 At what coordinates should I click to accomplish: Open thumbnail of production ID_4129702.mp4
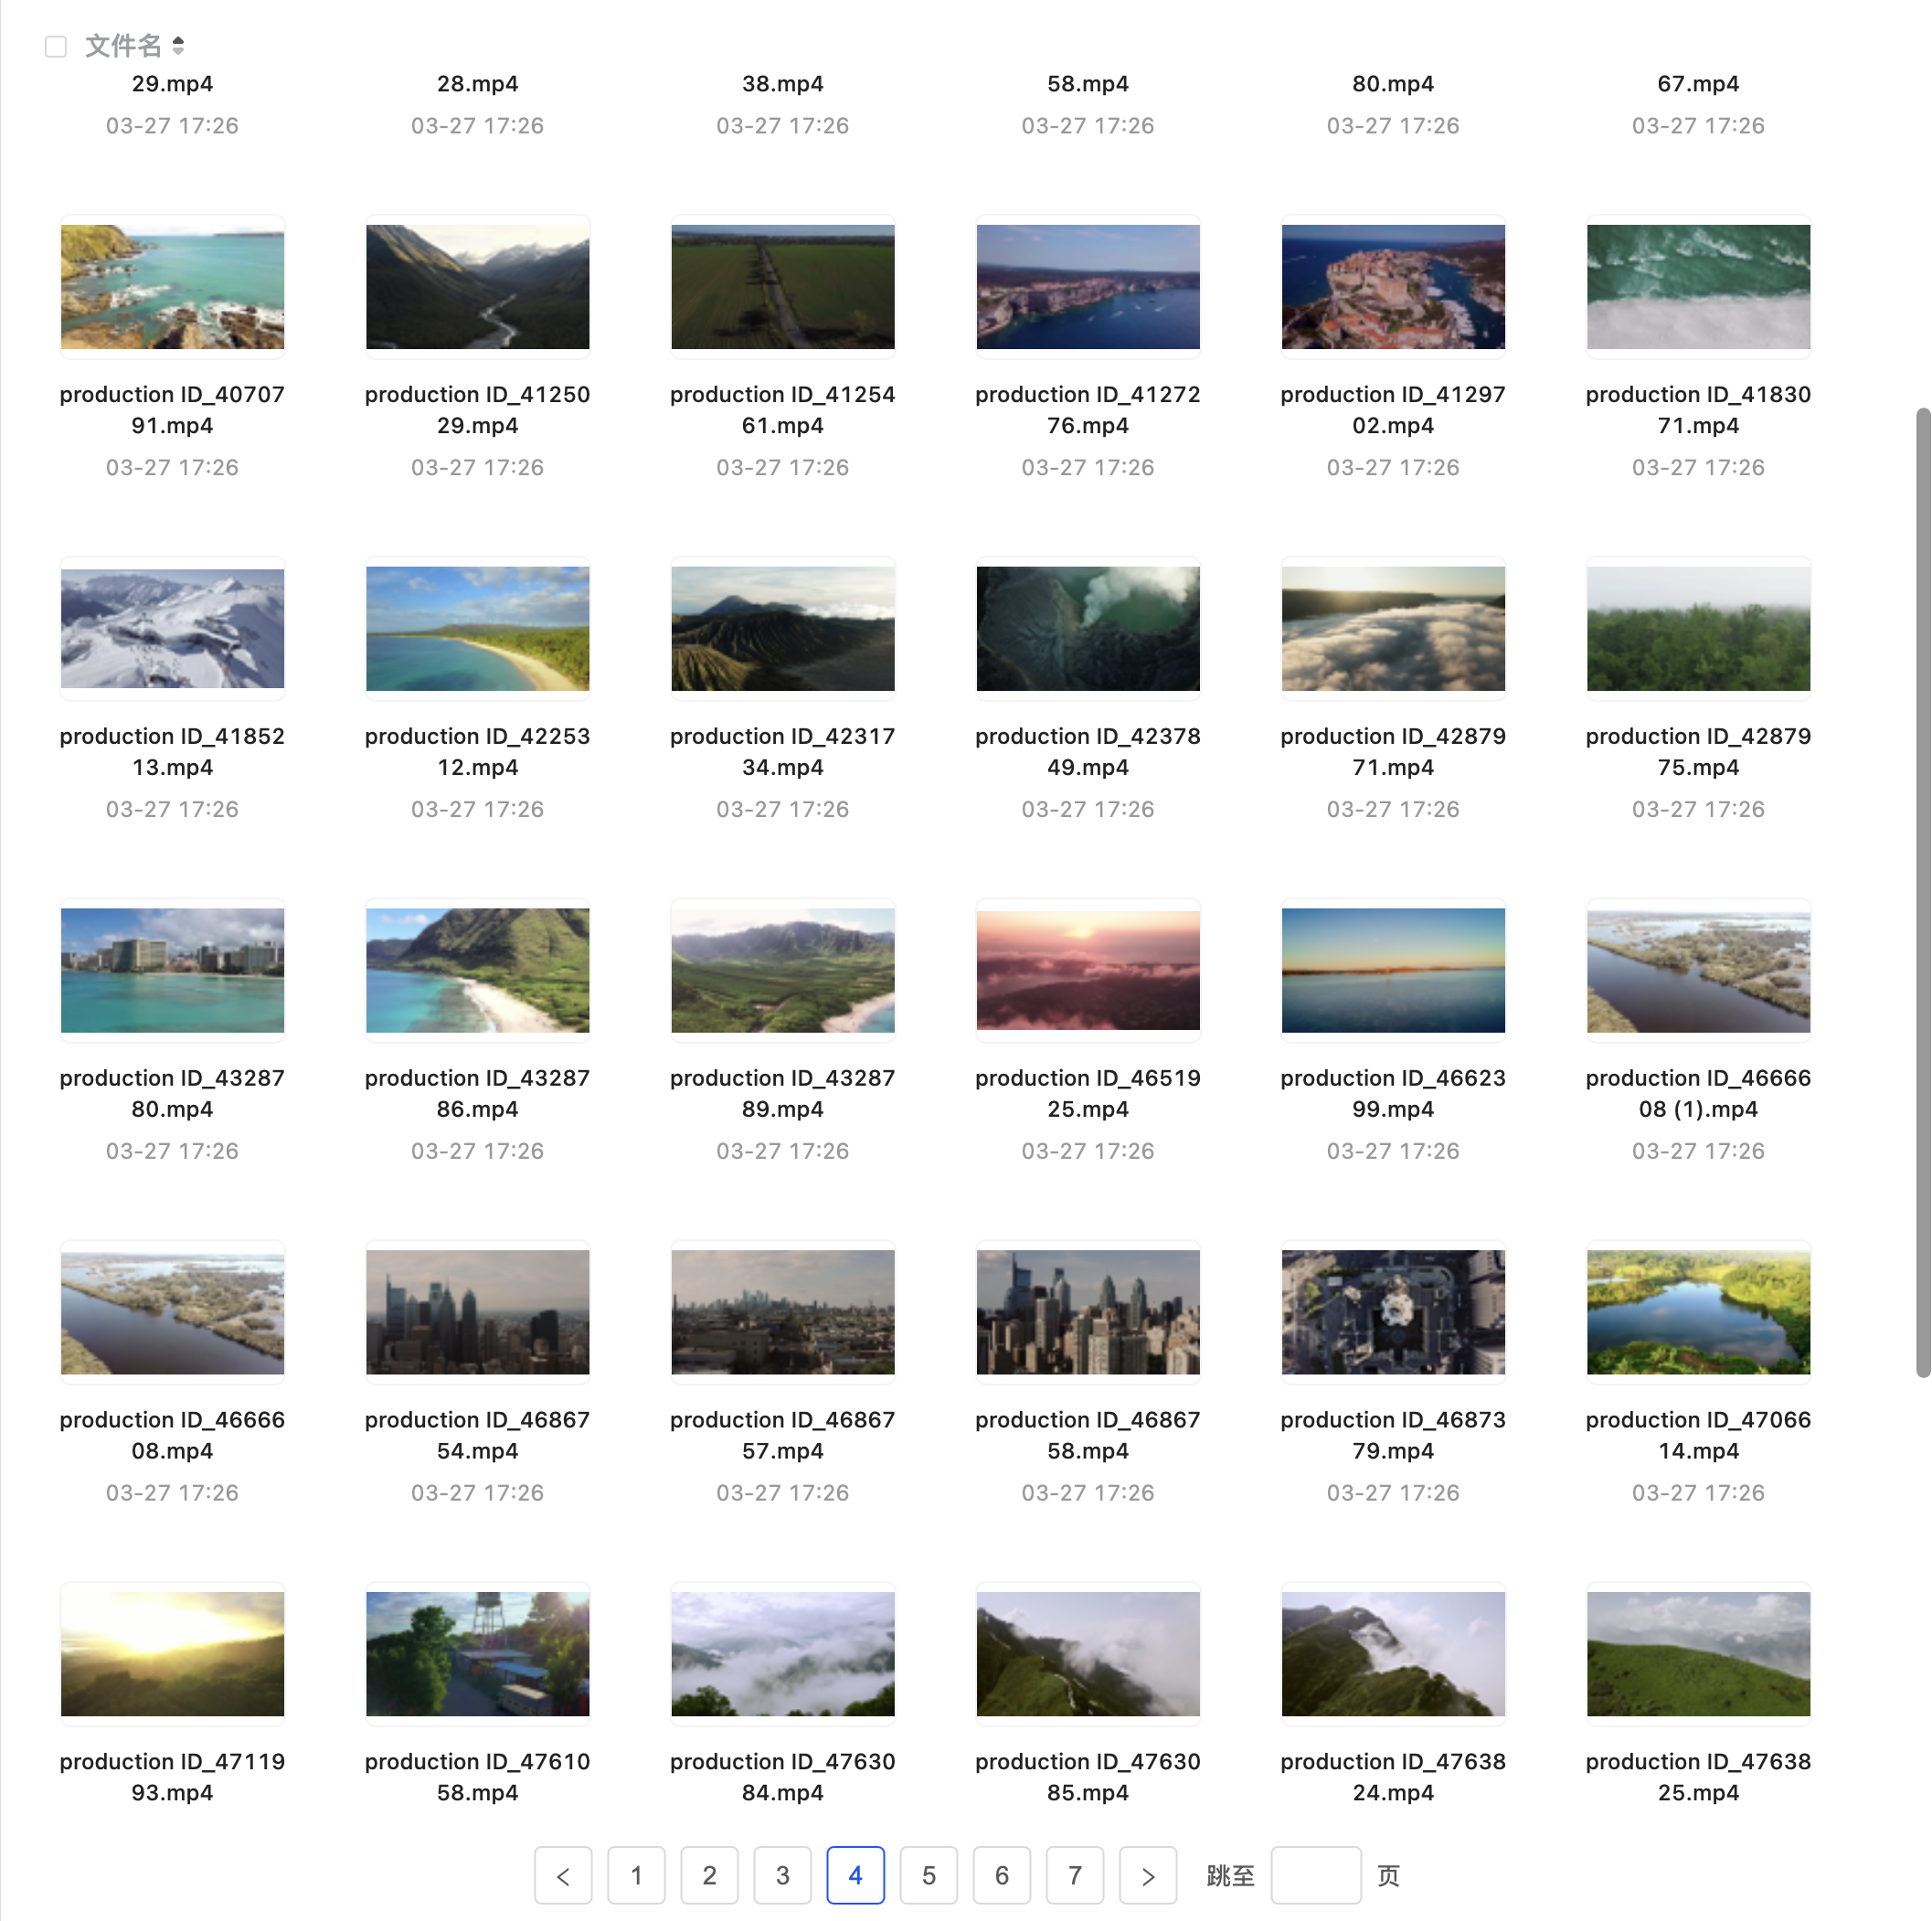coord(1393,287)
